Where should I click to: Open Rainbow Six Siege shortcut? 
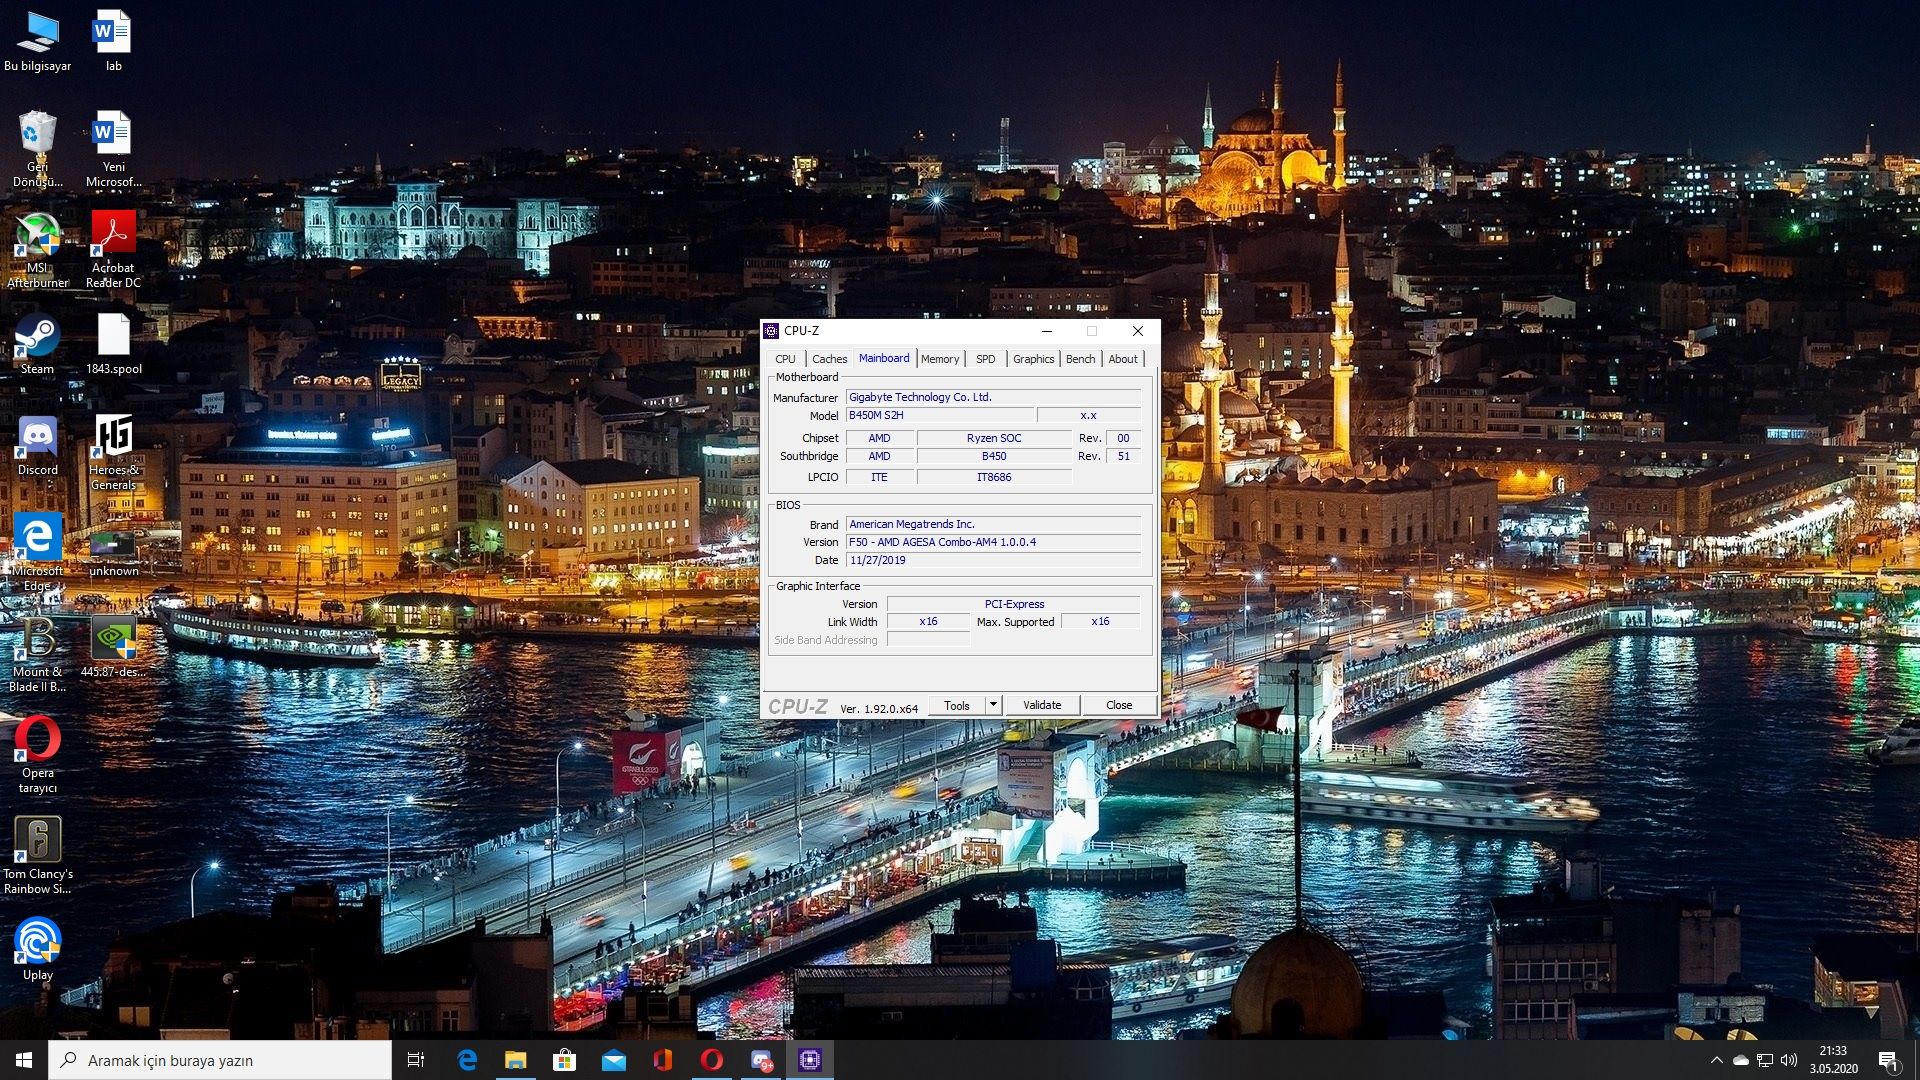37,842
